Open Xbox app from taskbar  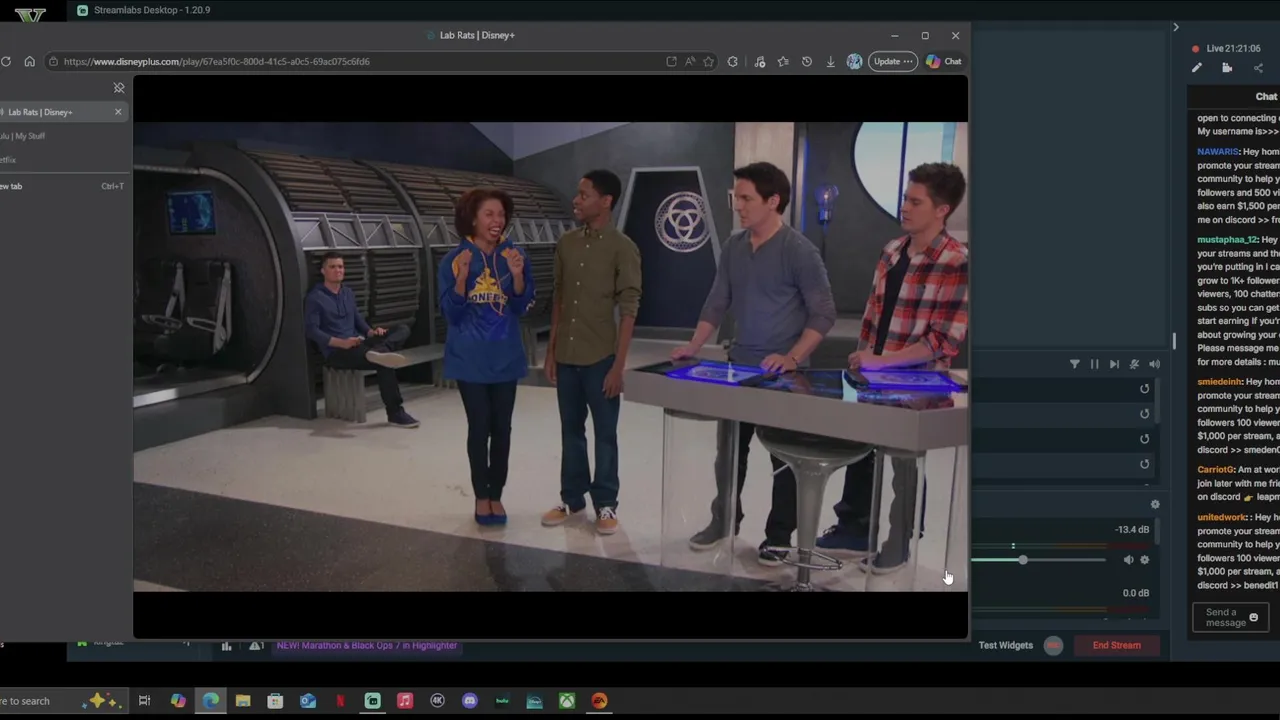(567, 701)
